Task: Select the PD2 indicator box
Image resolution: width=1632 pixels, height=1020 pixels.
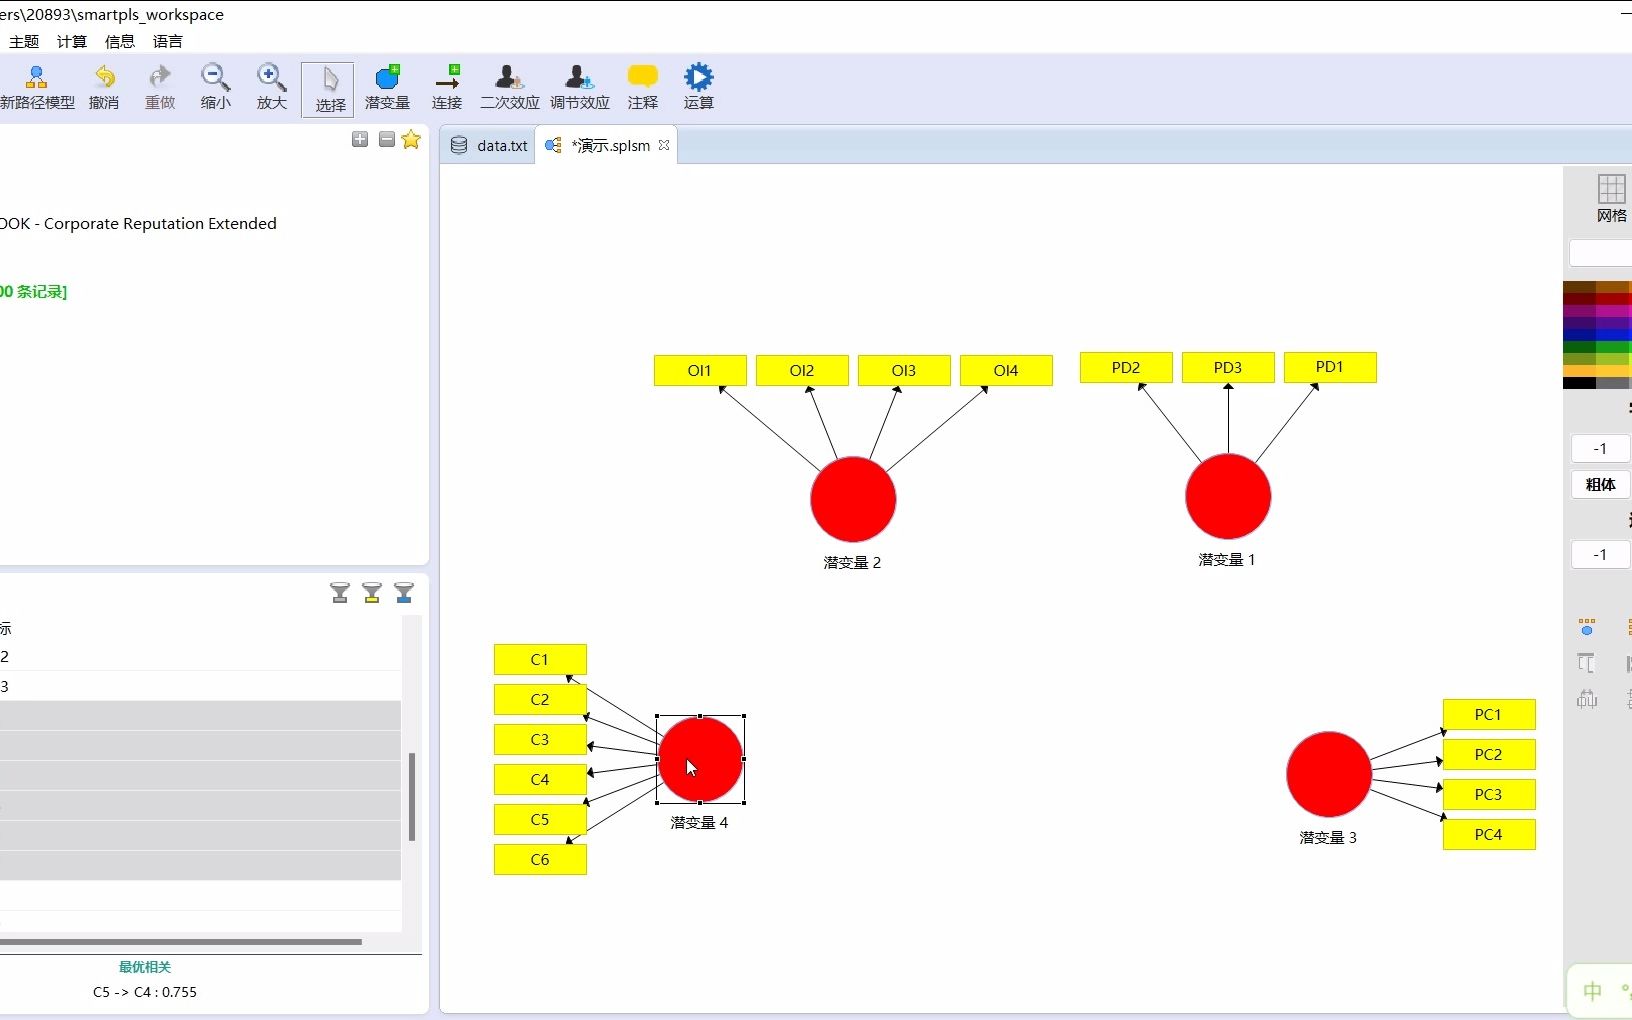Action: coord(1126,367)
